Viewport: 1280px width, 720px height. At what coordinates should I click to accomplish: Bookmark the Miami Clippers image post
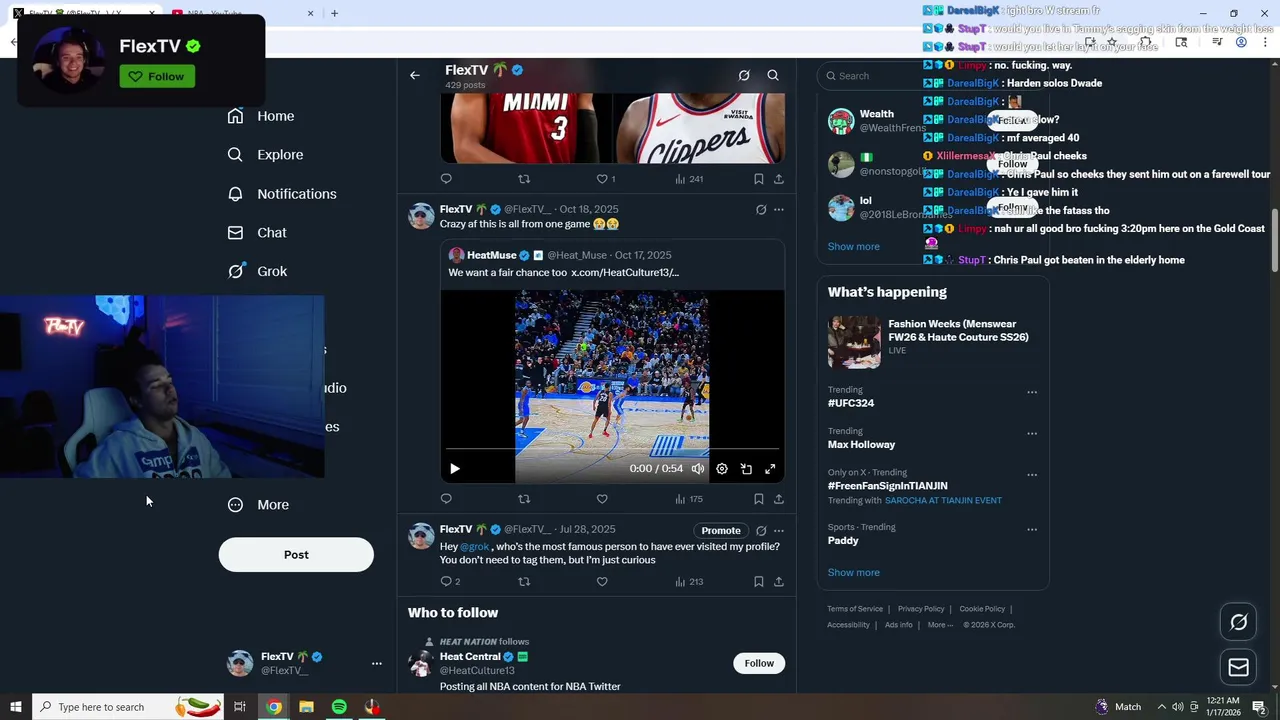point(759,179)
